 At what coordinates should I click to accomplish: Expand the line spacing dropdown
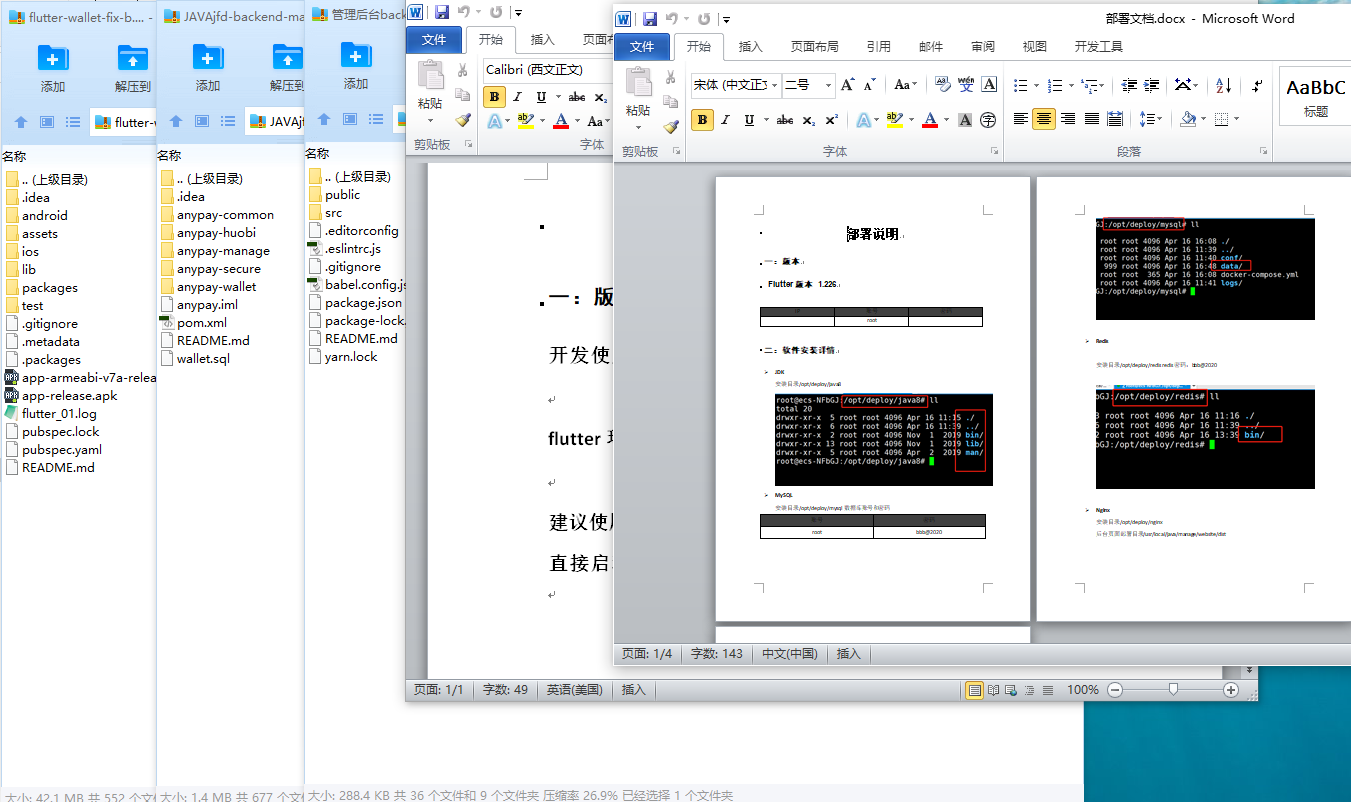[x=1158, y=119]
